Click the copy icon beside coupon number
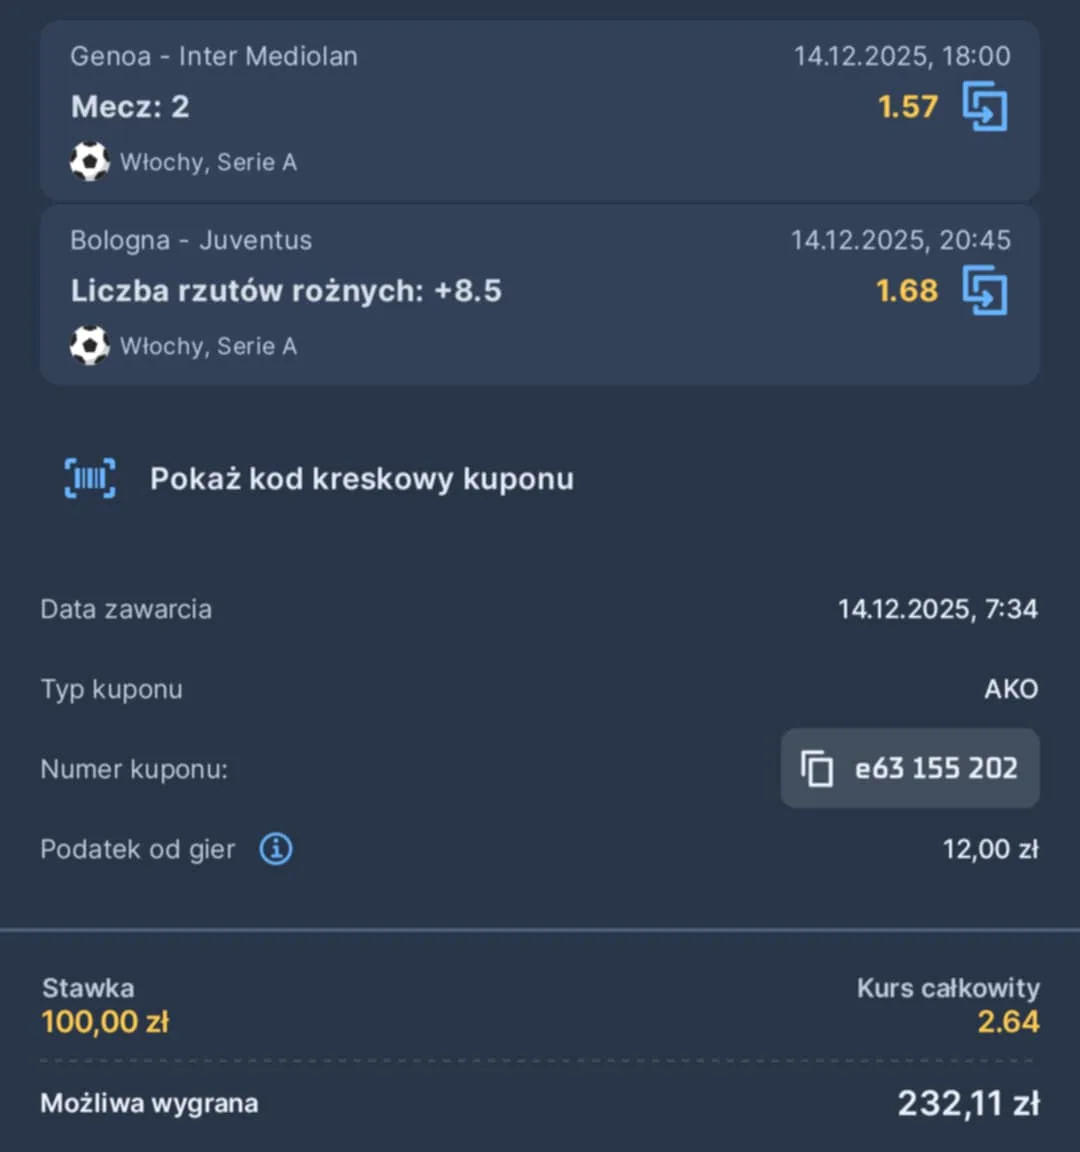 pyautogui.click(x=817, y=768)
